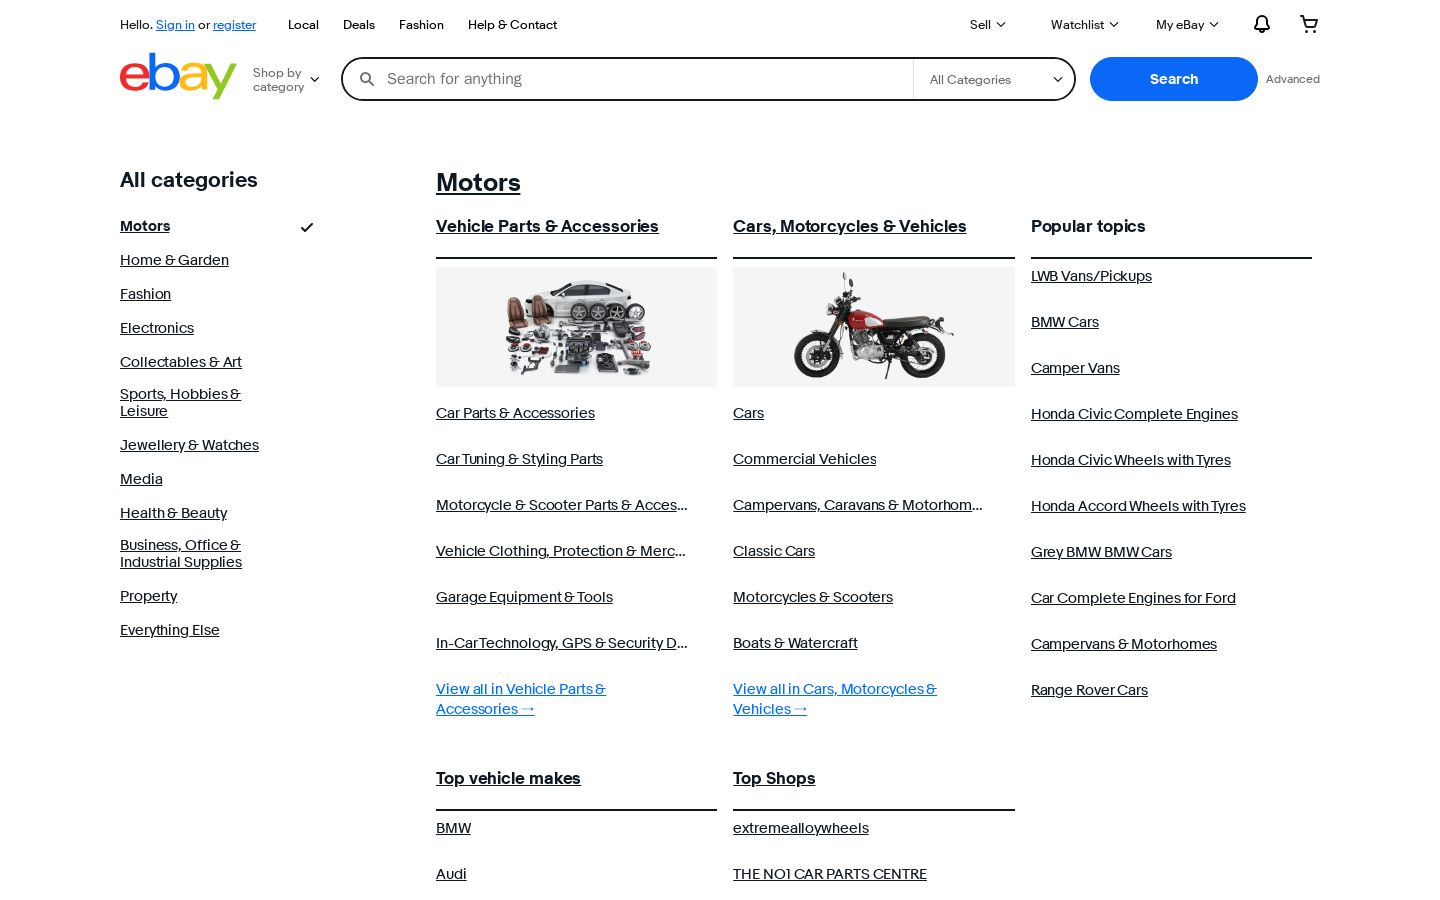The height and width of the screenshot is (900, 1440).
Task: Open the Motors main heading
Action: point(478,183)
